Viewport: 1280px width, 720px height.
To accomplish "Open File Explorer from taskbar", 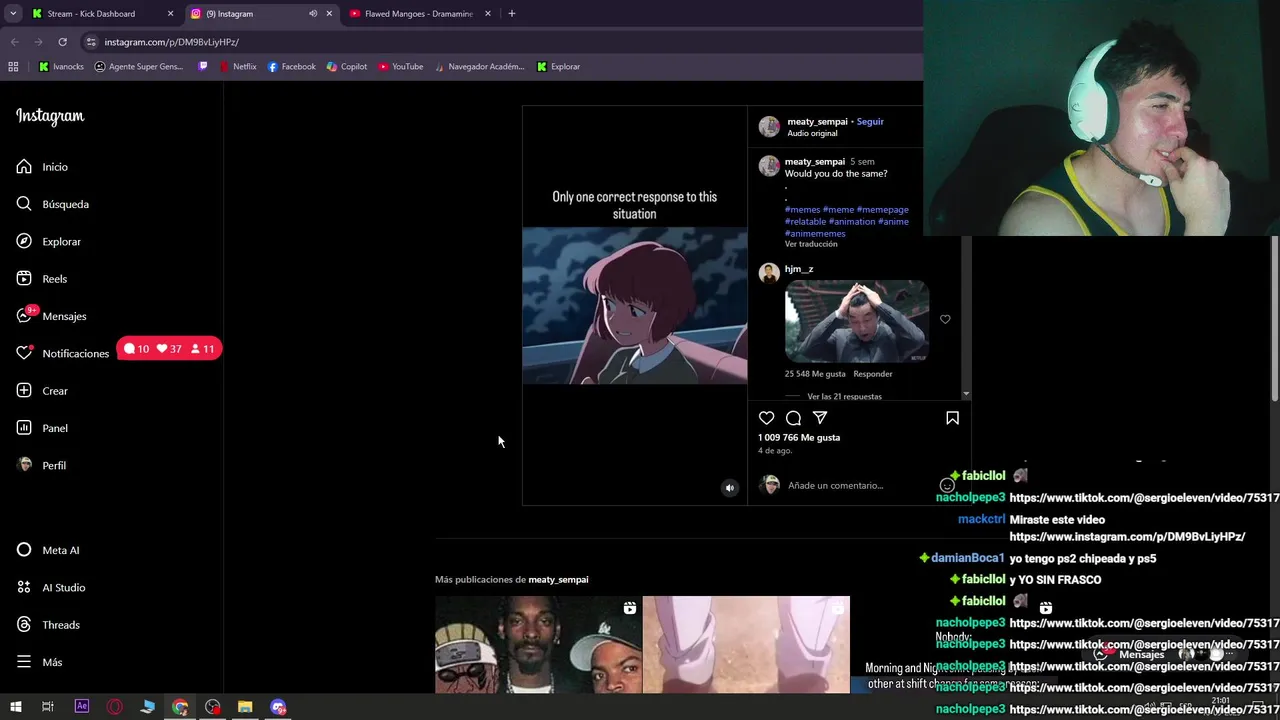I will coord(245,707).
